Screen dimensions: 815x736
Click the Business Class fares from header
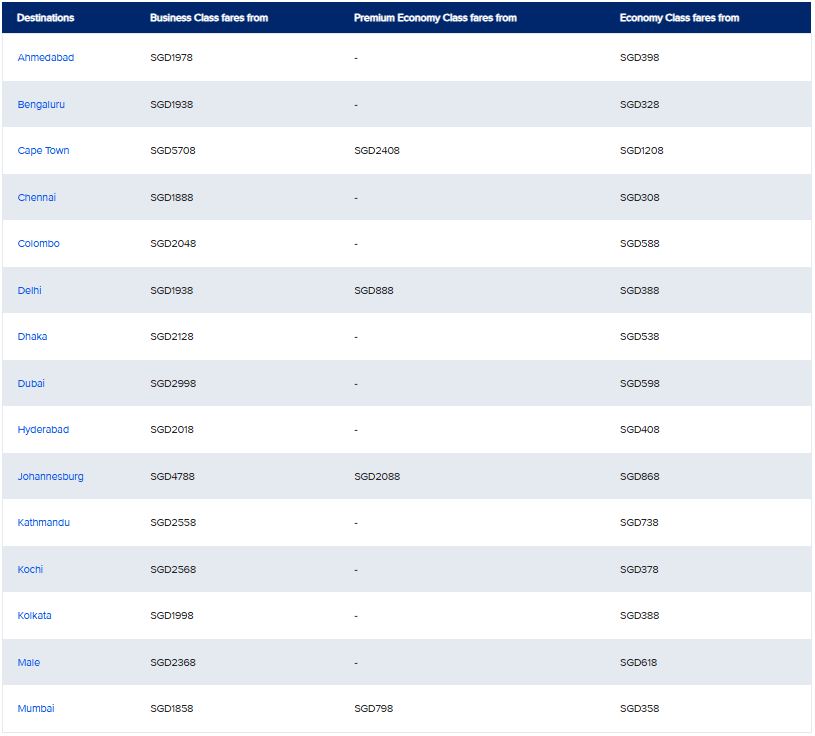coord(209,18)
